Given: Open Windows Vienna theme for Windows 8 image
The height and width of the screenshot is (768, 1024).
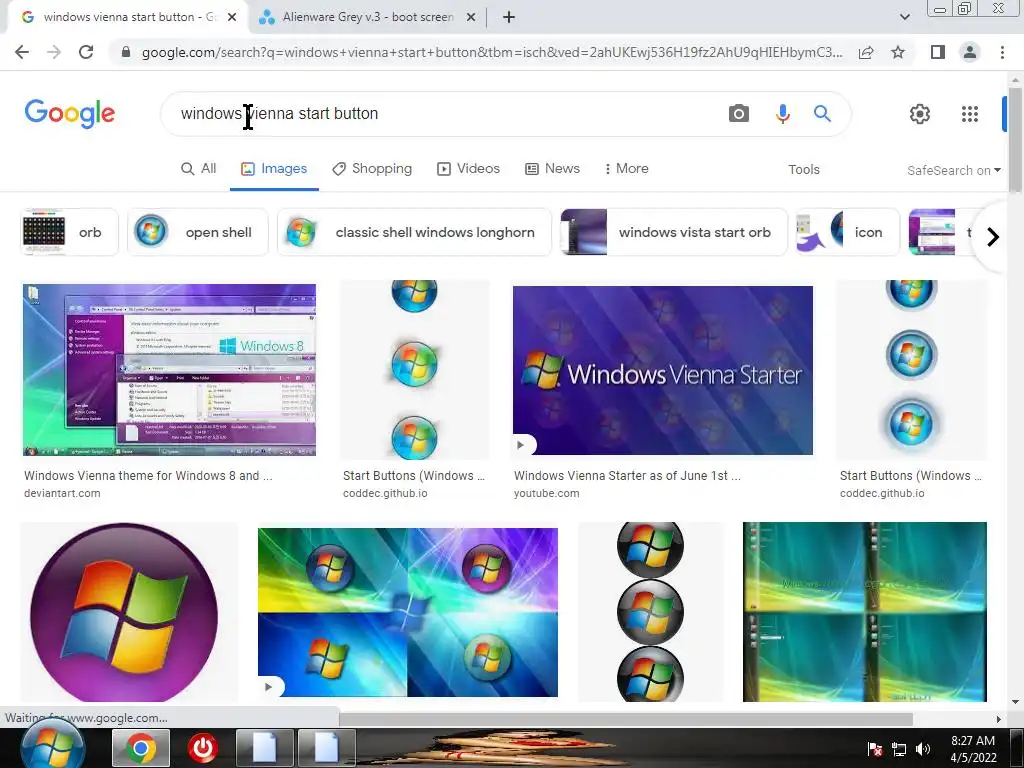Looking at the screenshot, I should [169, 370].
